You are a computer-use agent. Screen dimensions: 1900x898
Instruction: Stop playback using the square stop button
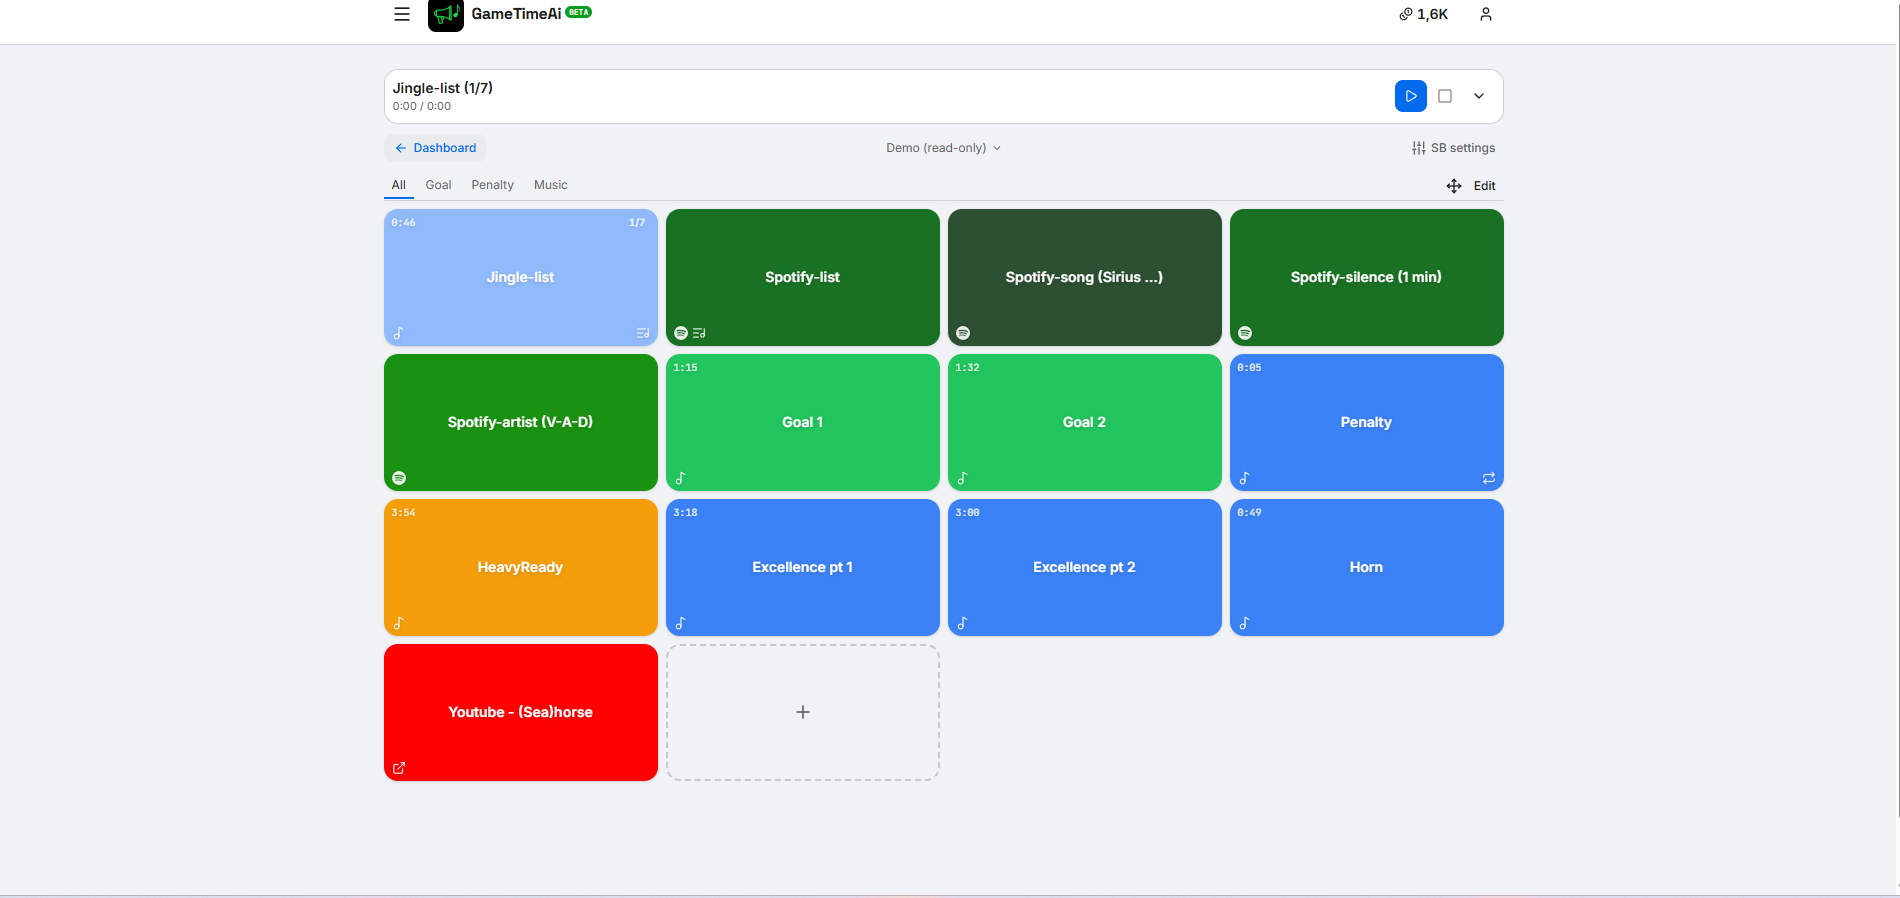[1445, 96]
